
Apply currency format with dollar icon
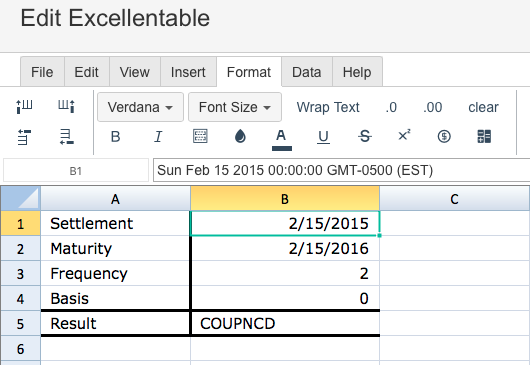point(444,137)
